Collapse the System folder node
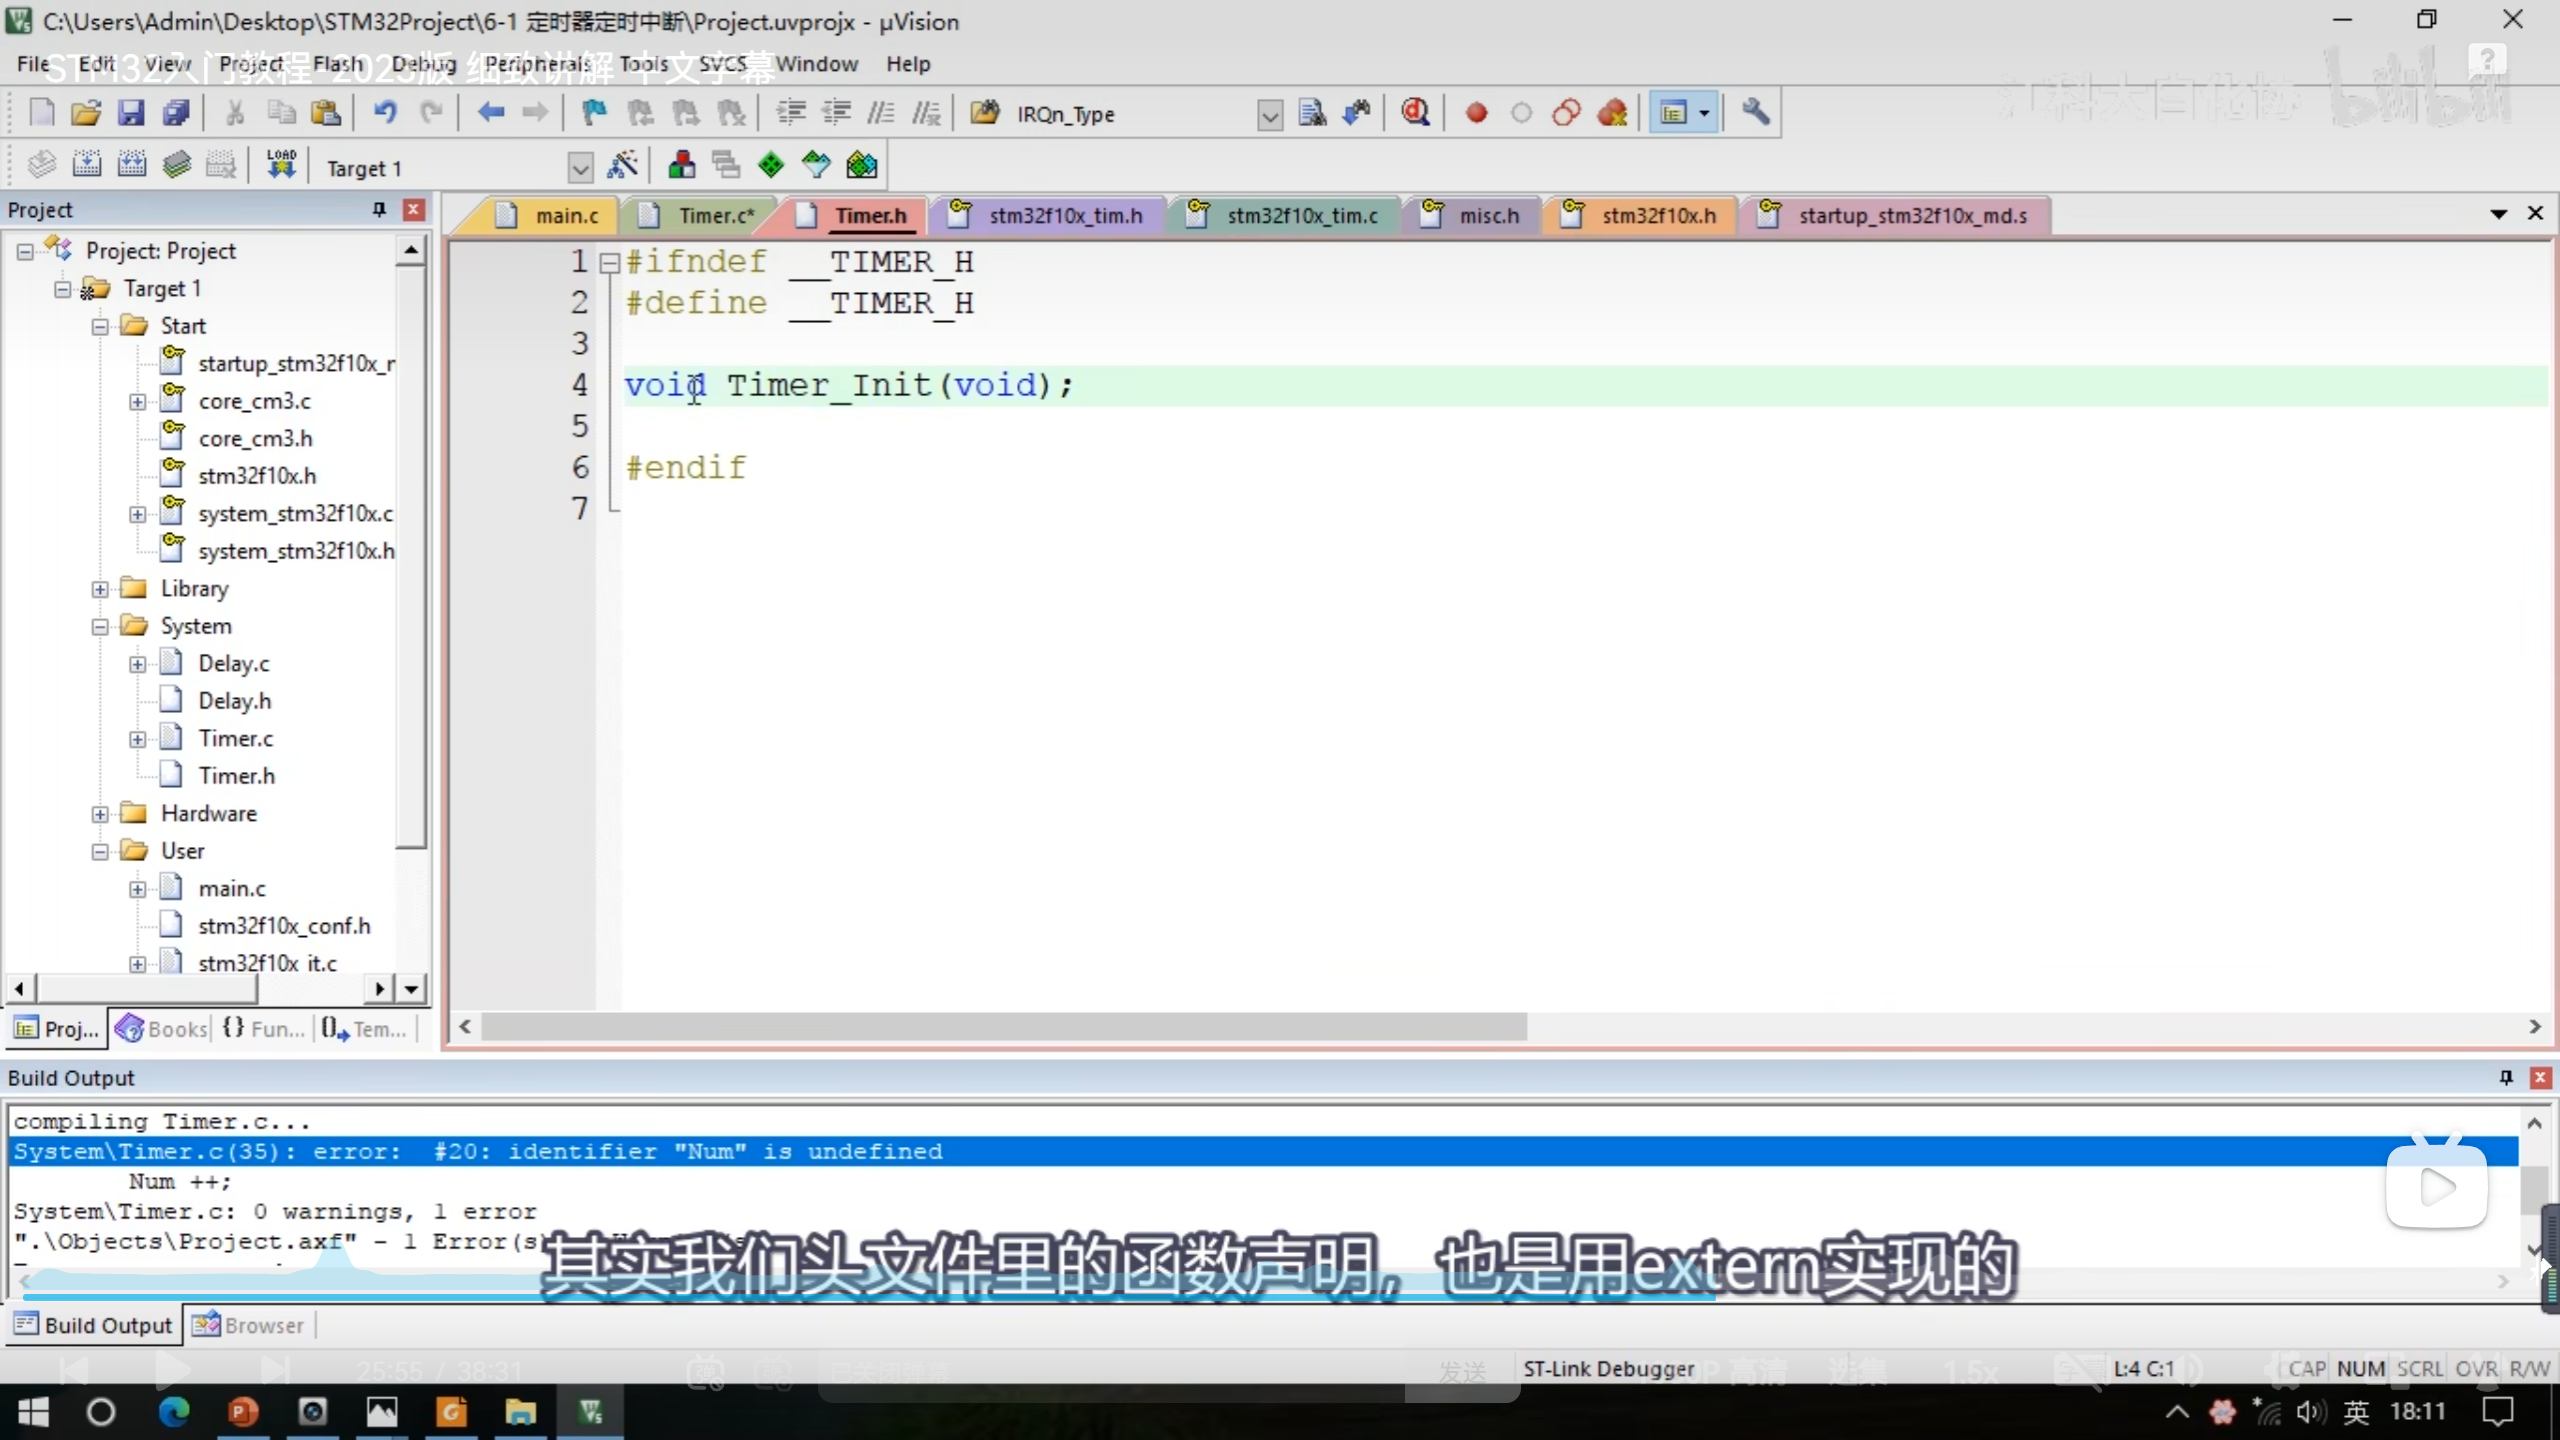 click(x=100, y=627)
